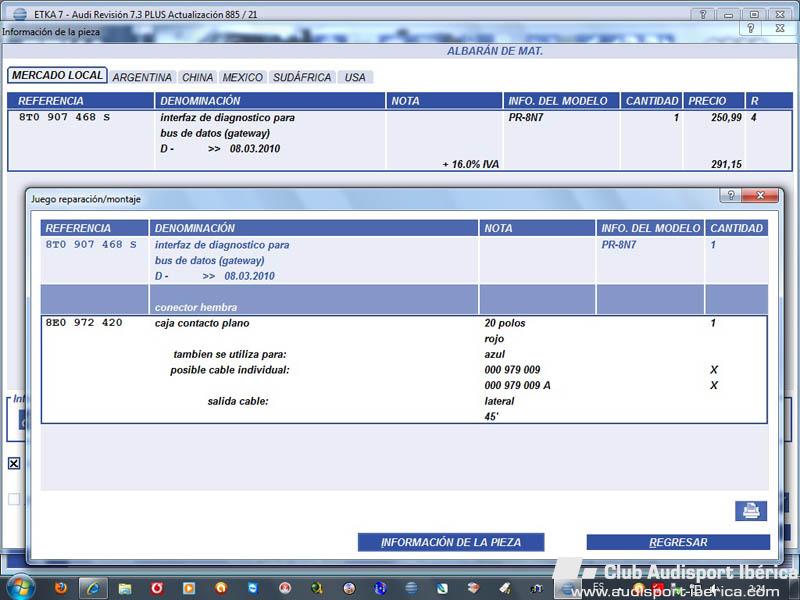
Task: Click 'posible cable individual:' label
Action: point(230,370)
